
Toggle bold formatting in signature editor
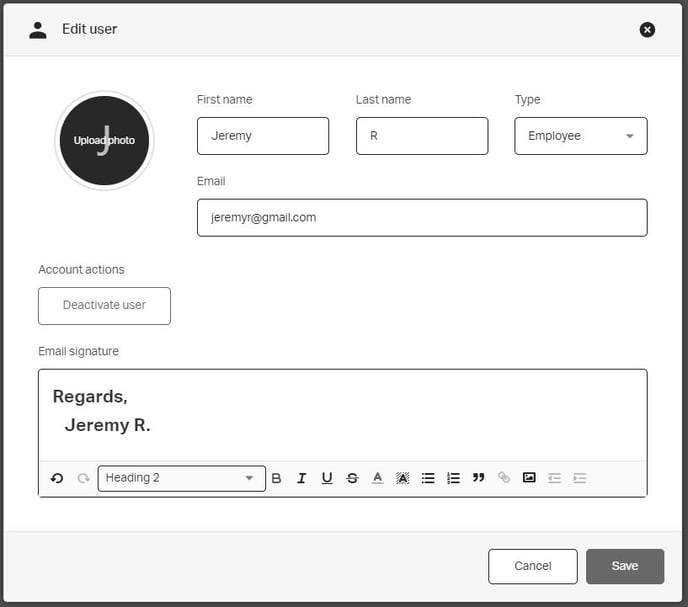click(x=277, y=478)
